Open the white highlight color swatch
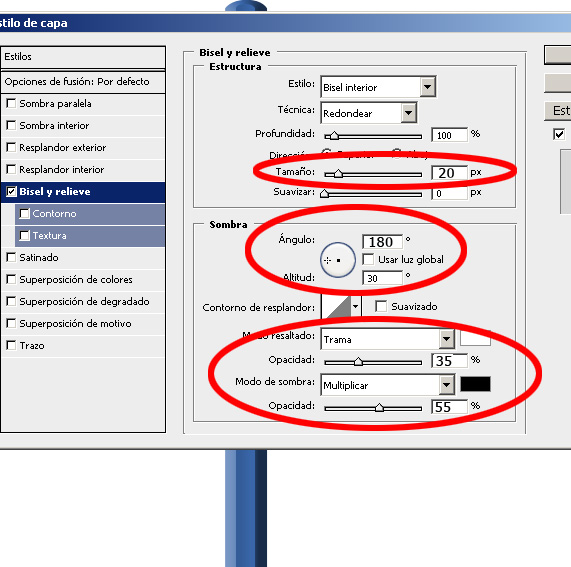571x567 pixels. click(x=475, y=338)
